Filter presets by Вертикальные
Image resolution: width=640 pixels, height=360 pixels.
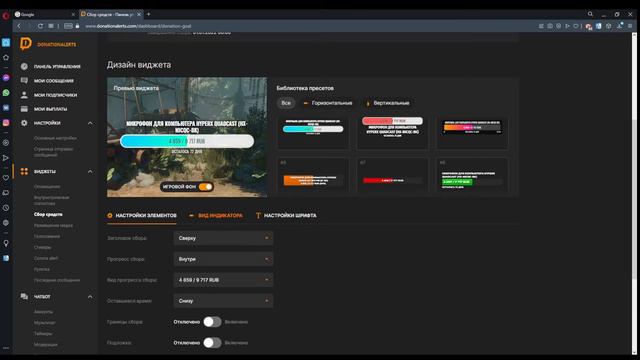(387, 103)
